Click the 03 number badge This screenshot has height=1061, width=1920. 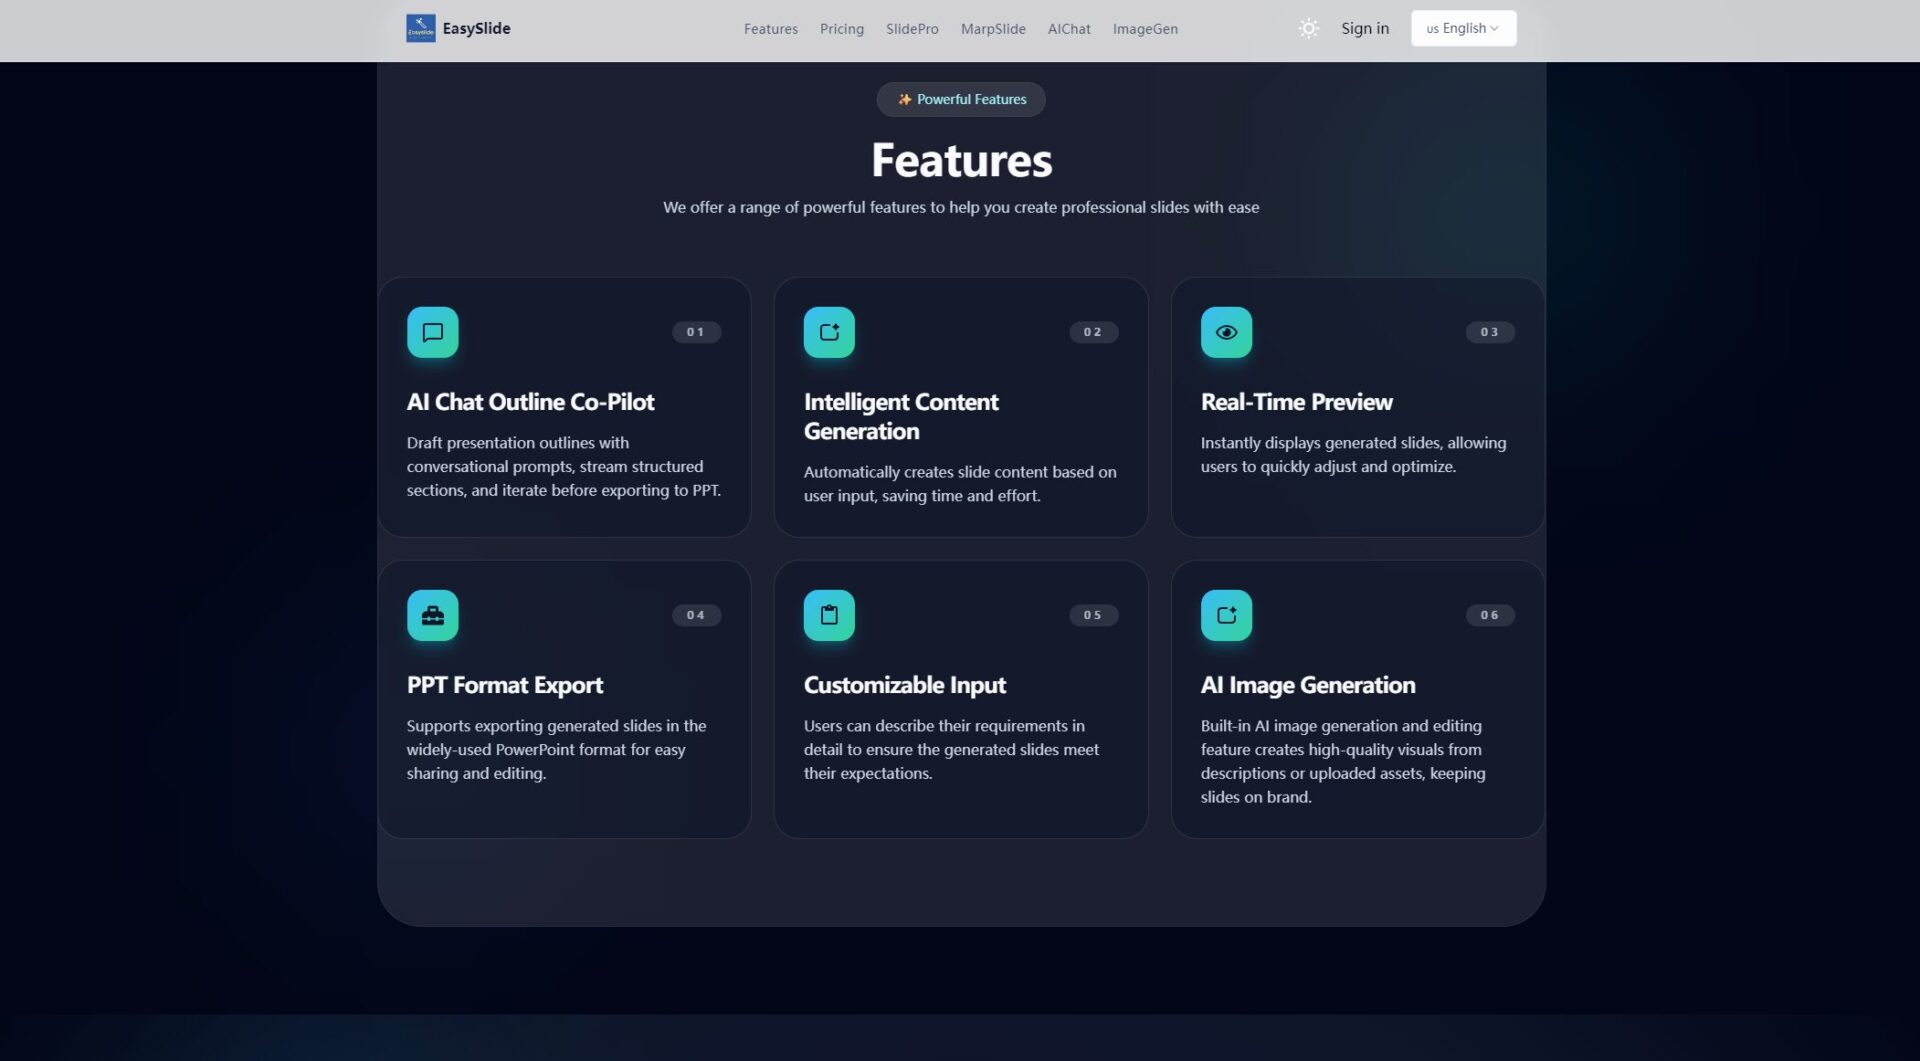(x=1489, y=332)
